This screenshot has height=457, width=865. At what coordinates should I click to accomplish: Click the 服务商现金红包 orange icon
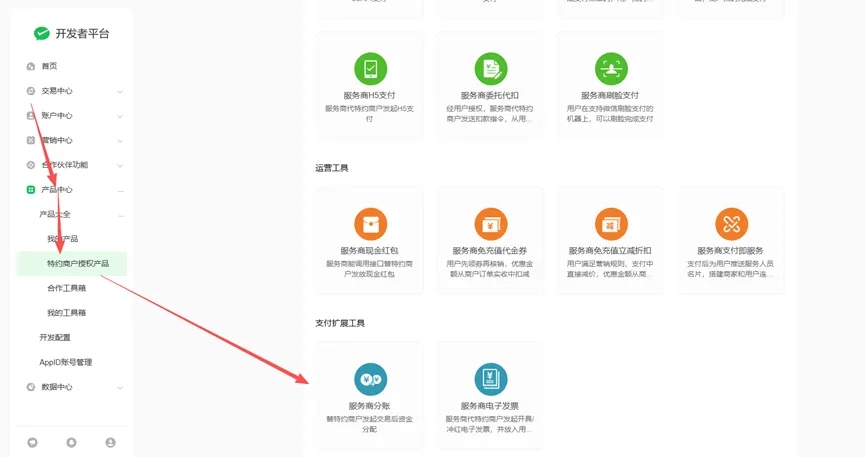click(x=370, y=224)
